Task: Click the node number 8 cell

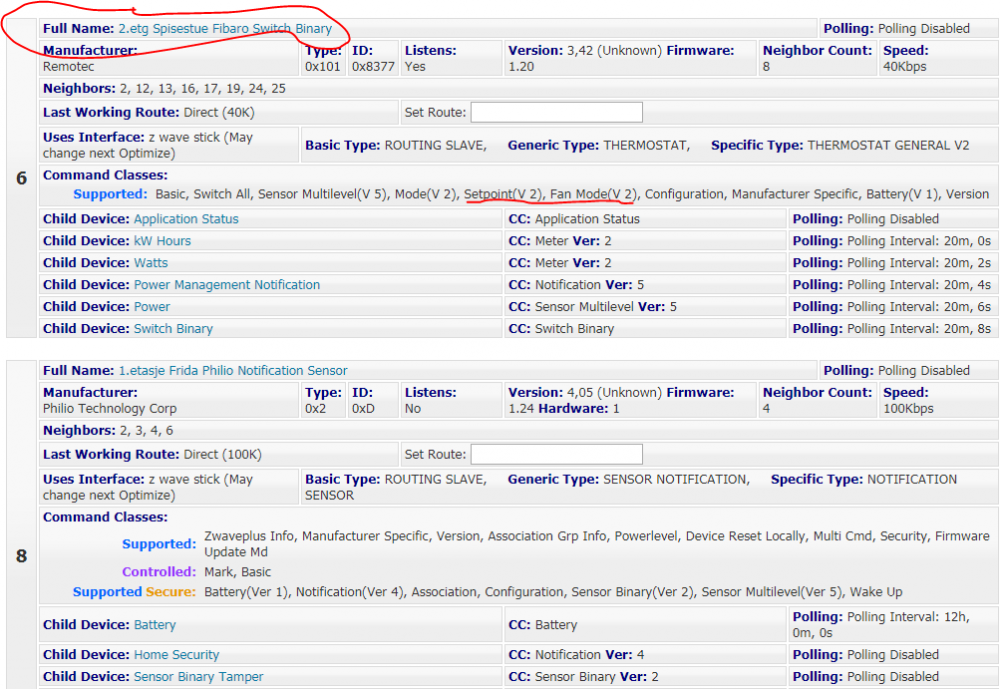Action: point(21,555)
